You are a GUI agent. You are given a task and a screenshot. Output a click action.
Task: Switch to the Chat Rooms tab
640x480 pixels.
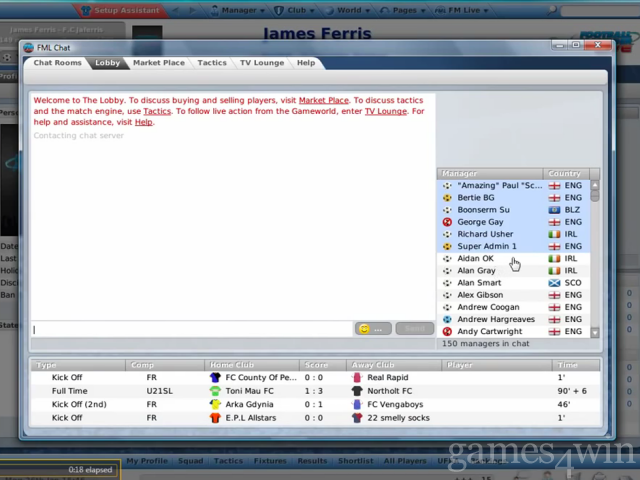pos(57,63)
